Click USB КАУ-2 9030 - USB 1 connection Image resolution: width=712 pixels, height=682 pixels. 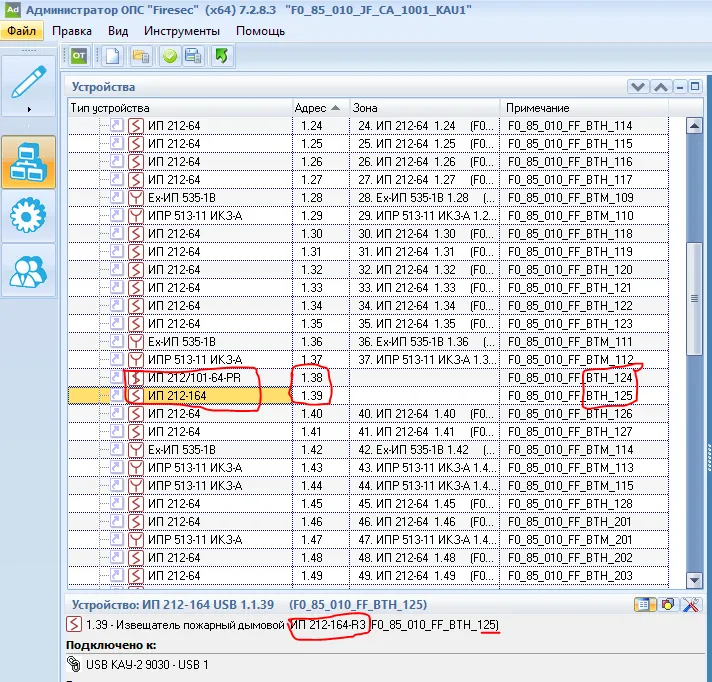point(147,665)
